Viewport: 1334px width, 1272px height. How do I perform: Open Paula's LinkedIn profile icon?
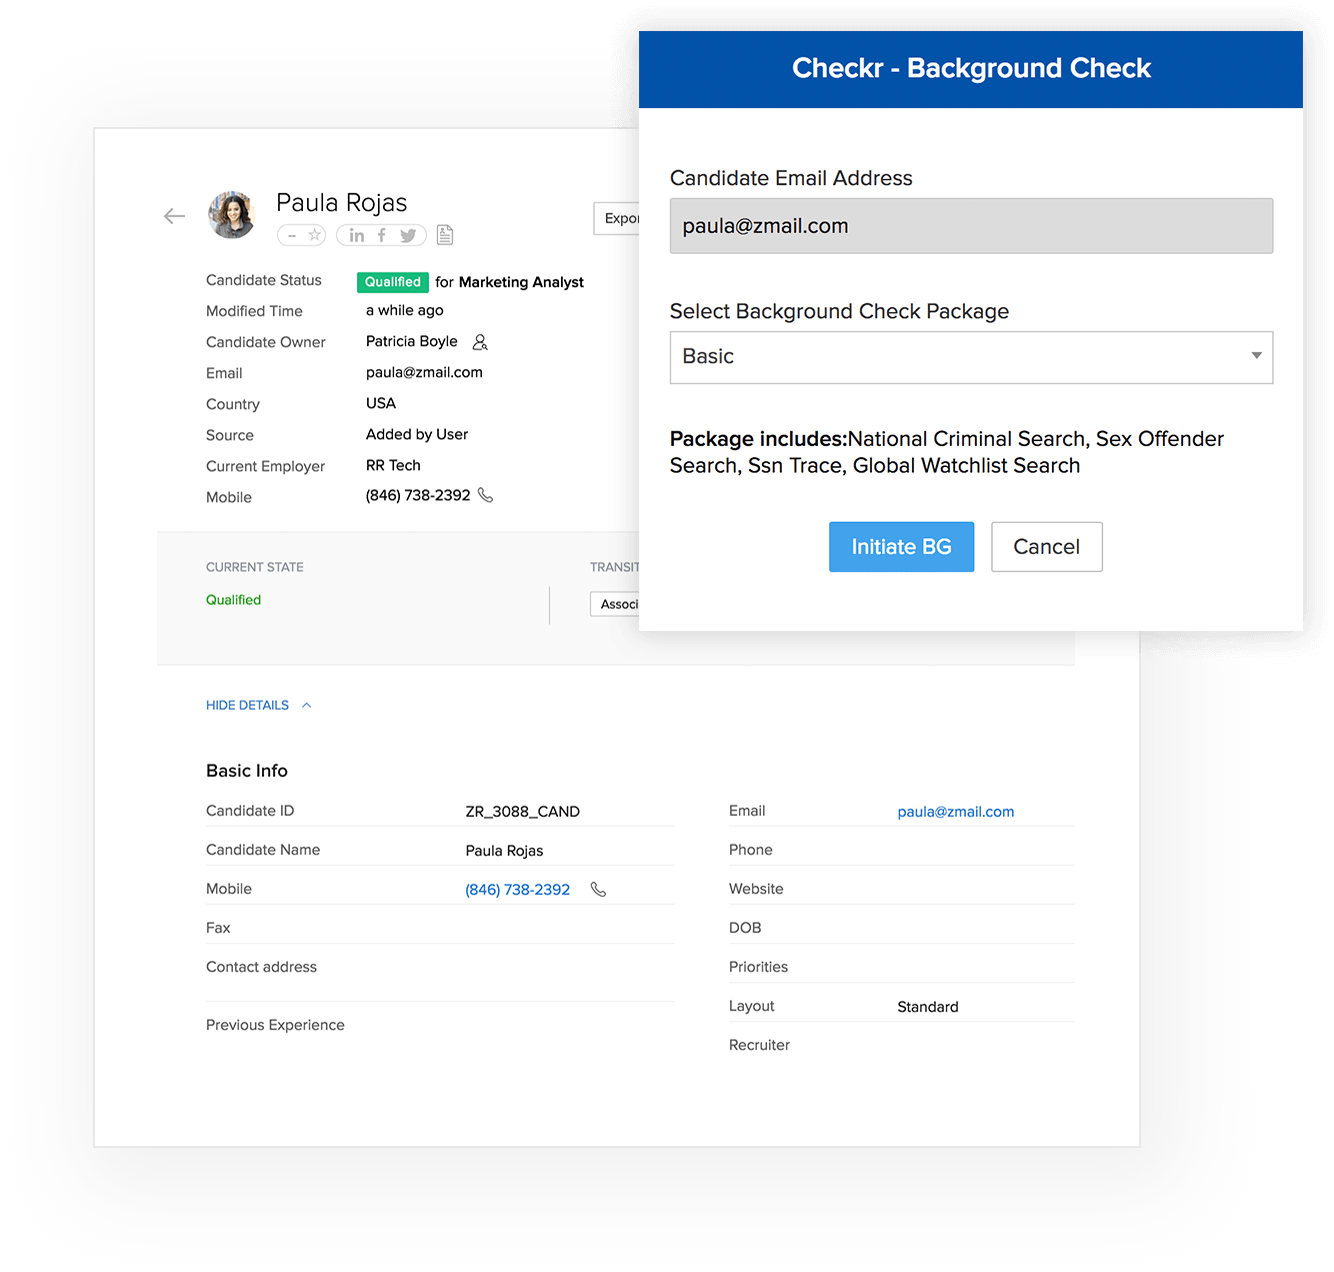[357, 235]
